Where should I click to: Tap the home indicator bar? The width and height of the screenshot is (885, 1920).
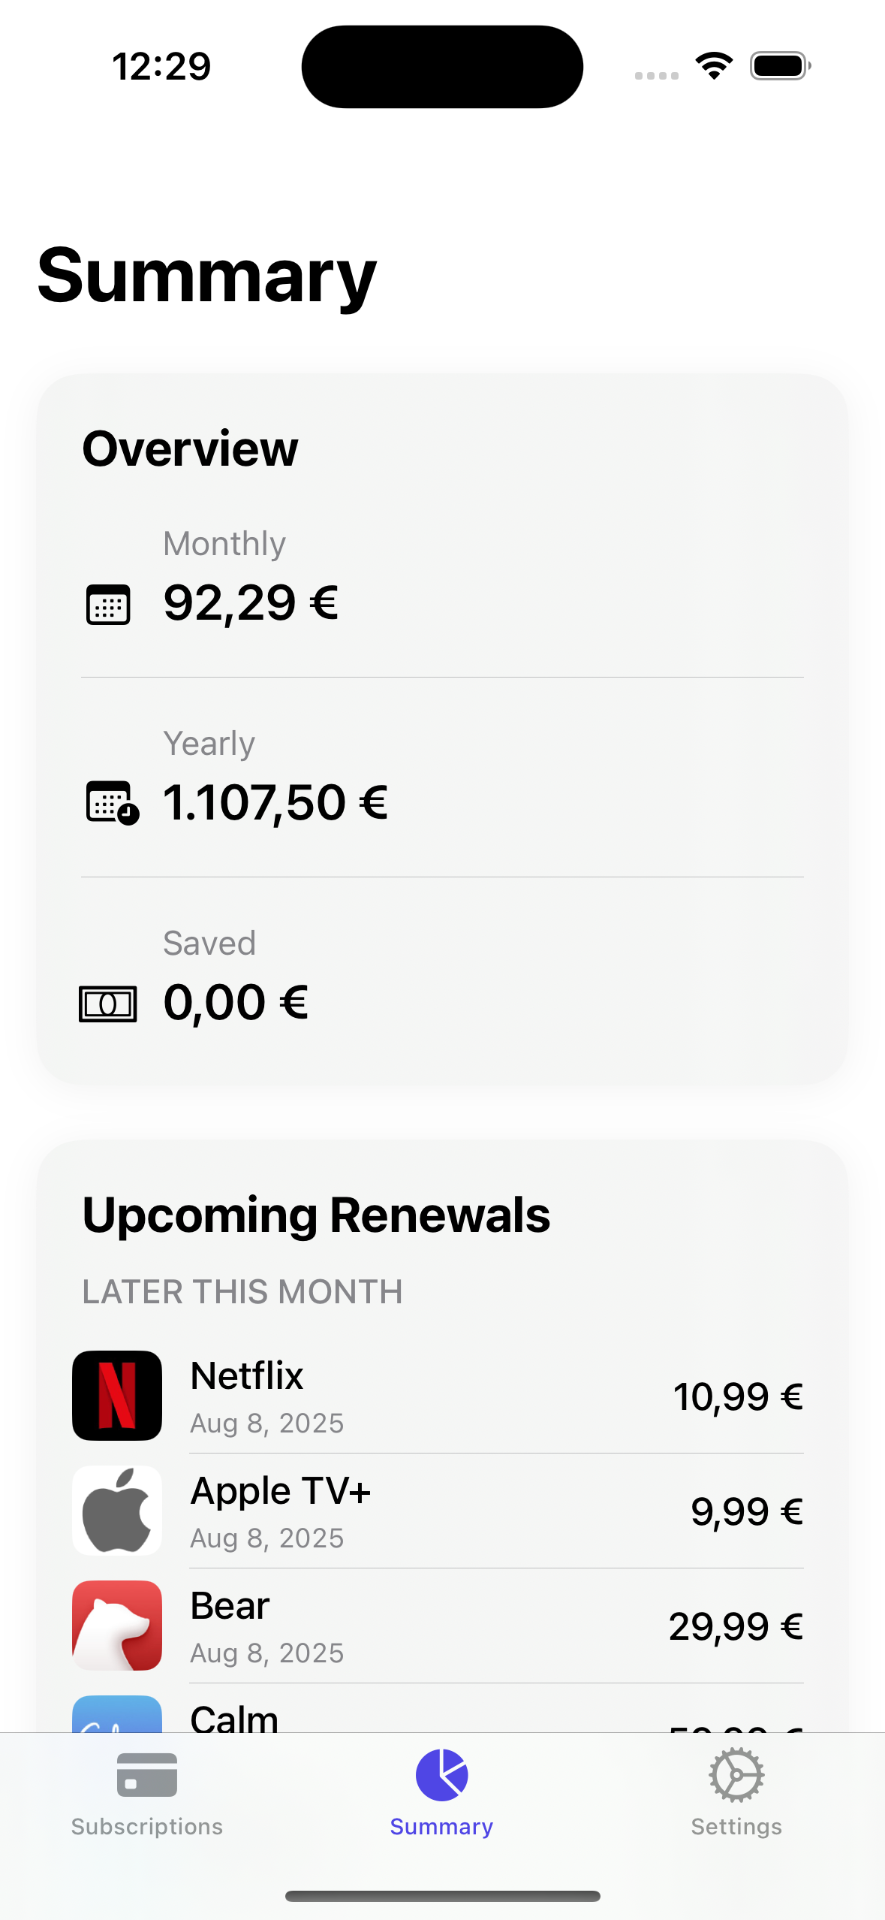(442, 1896)
